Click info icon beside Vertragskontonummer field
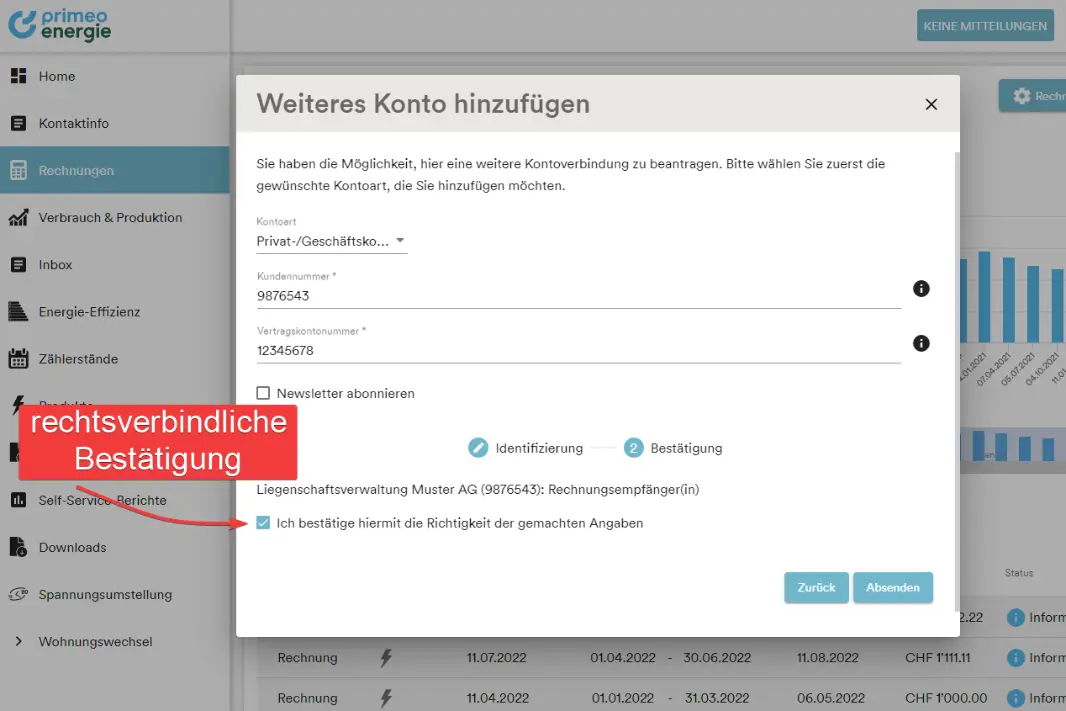 pyautogui.click(x=921, y=343)
